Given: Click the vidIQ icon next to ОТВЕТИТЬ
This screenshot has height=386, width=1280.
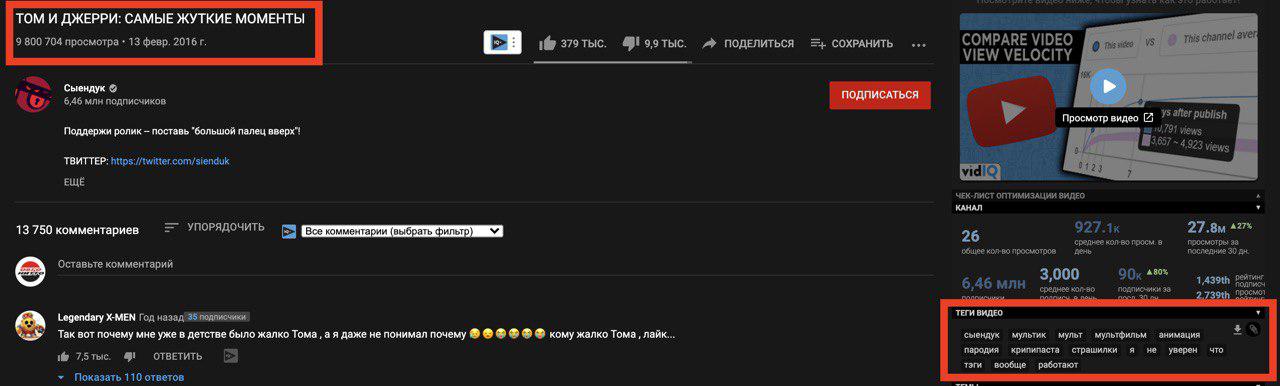Looking at the screenshot, I should (x=231, y=356).
